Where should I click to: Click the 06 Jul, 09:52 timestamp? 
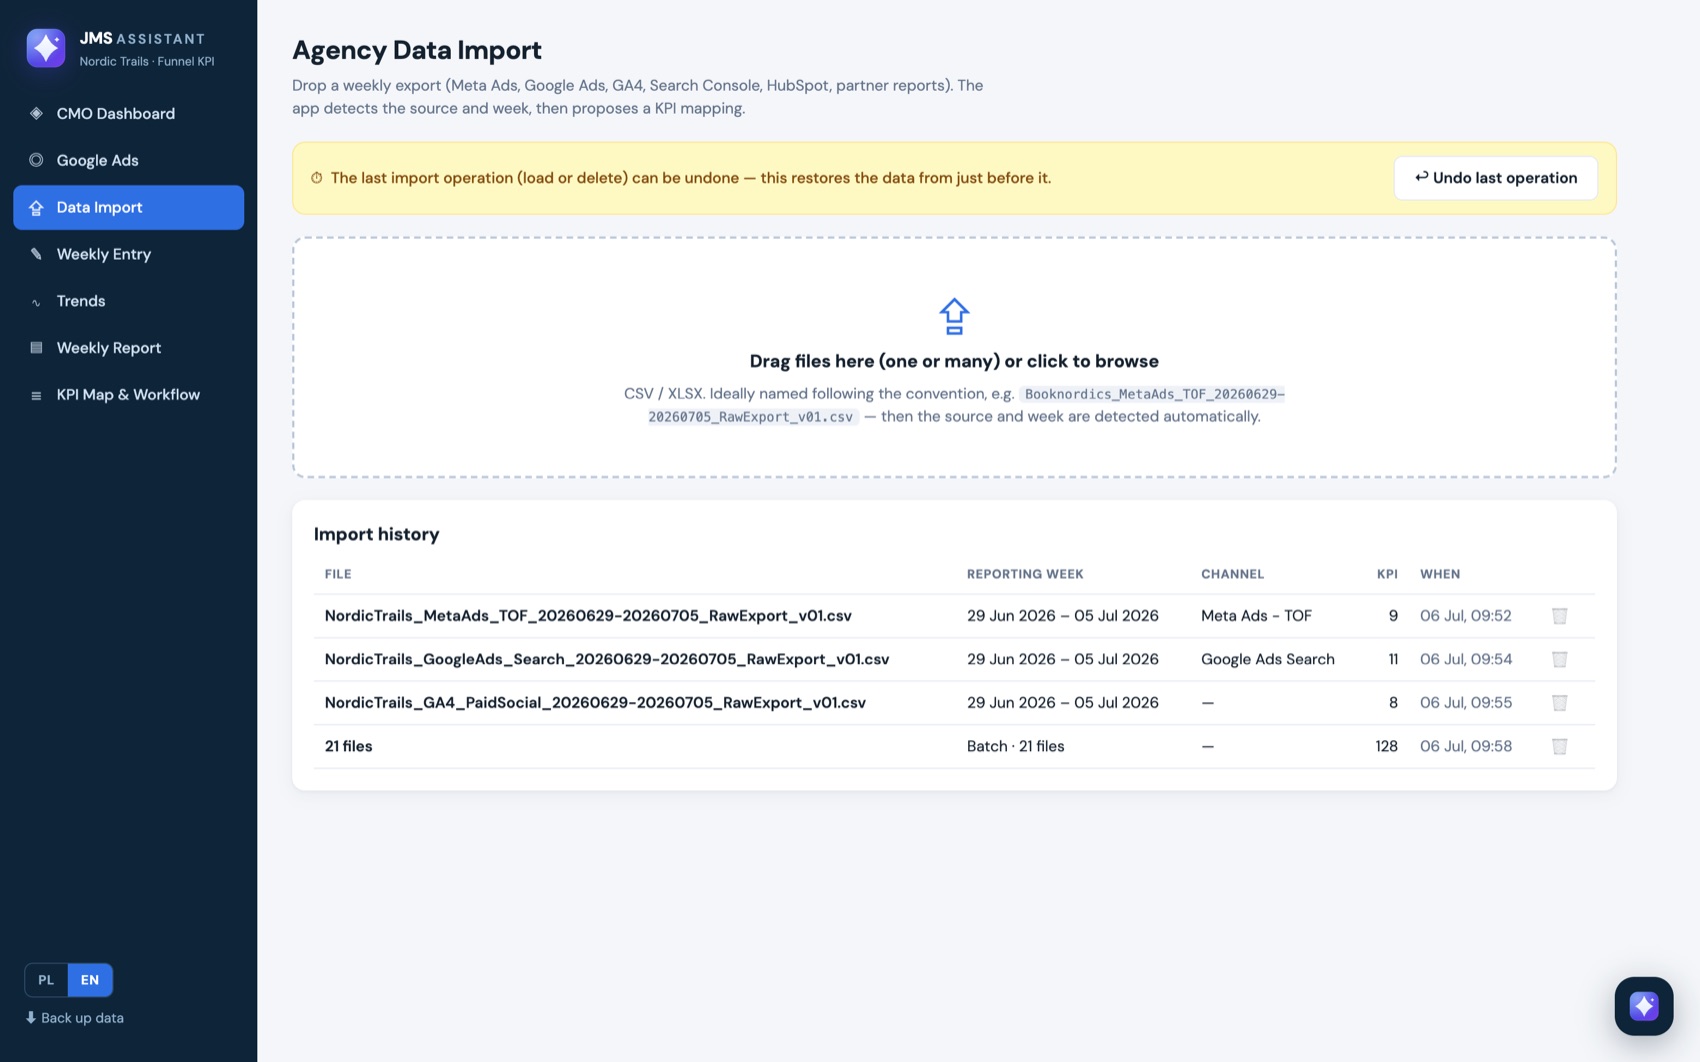[x=1466, y=616]
